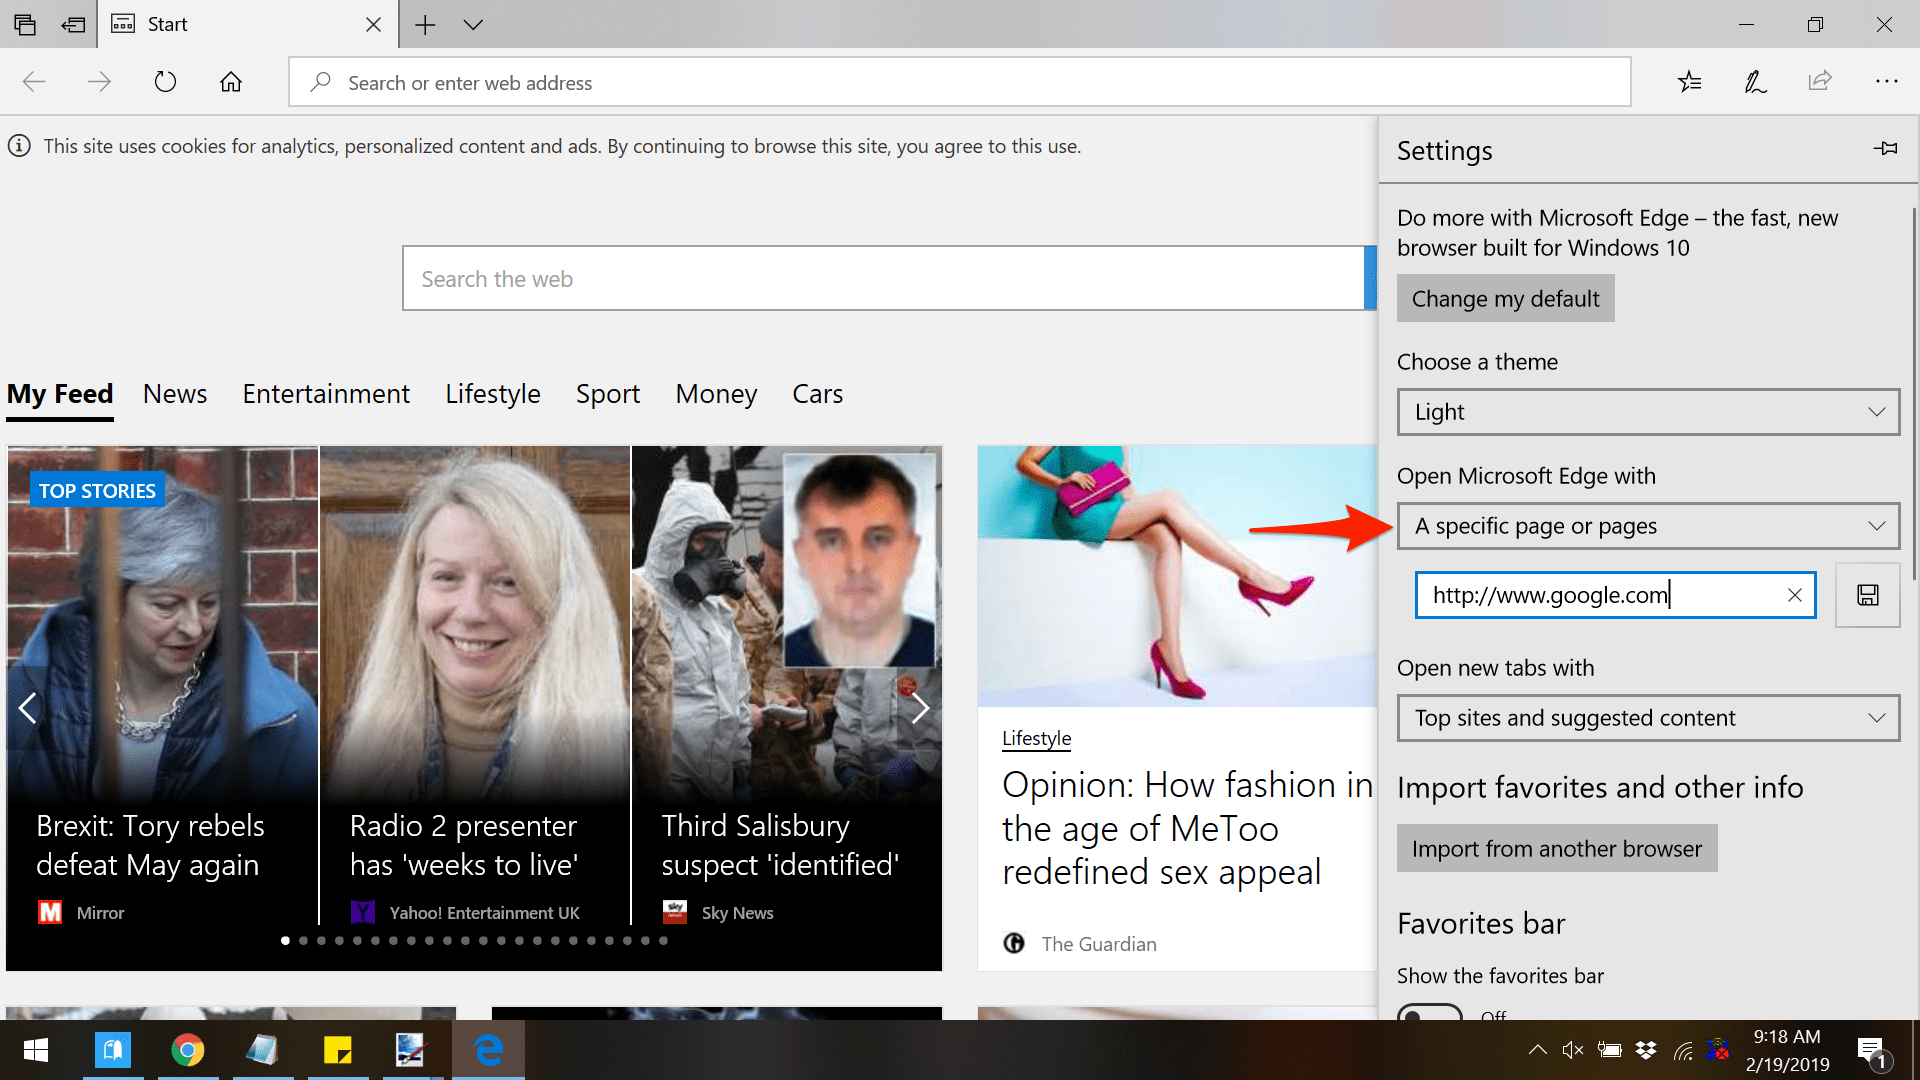Open the new tab plus icon

(x=425, y=25)
